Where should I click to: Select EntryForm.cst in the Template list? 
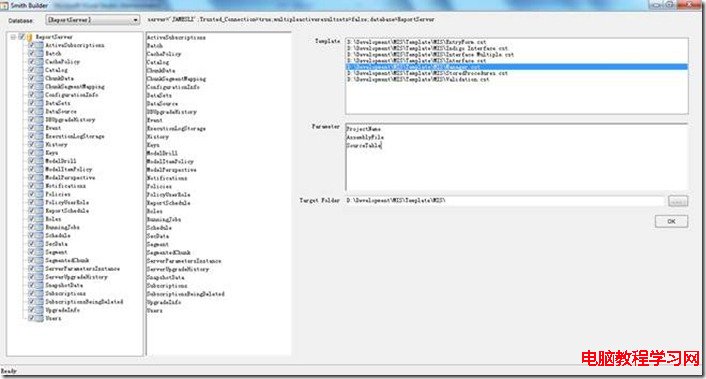(x=516, y=42)
